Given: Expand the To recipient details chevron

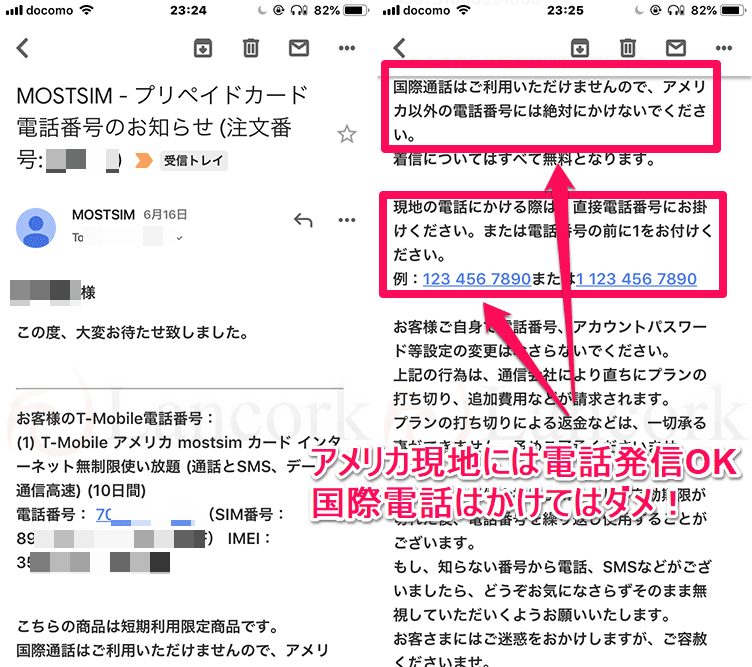Looking at the screenshot, I should (179, 238).
